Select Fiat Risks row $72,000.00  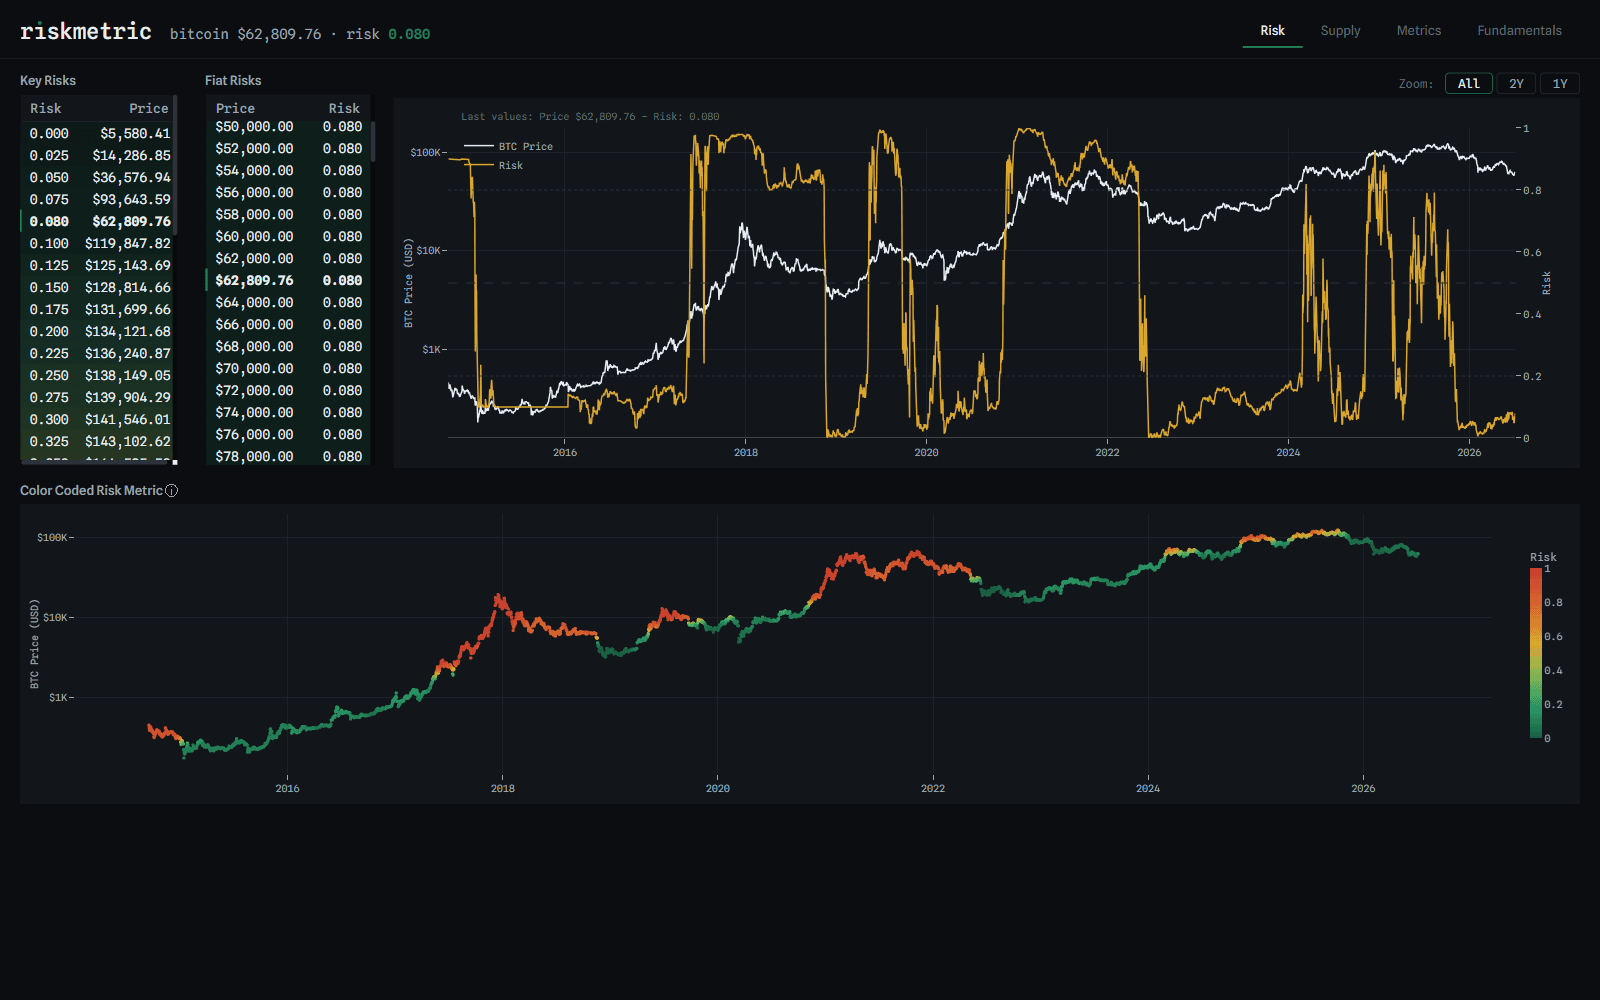[x=288, y=391]
